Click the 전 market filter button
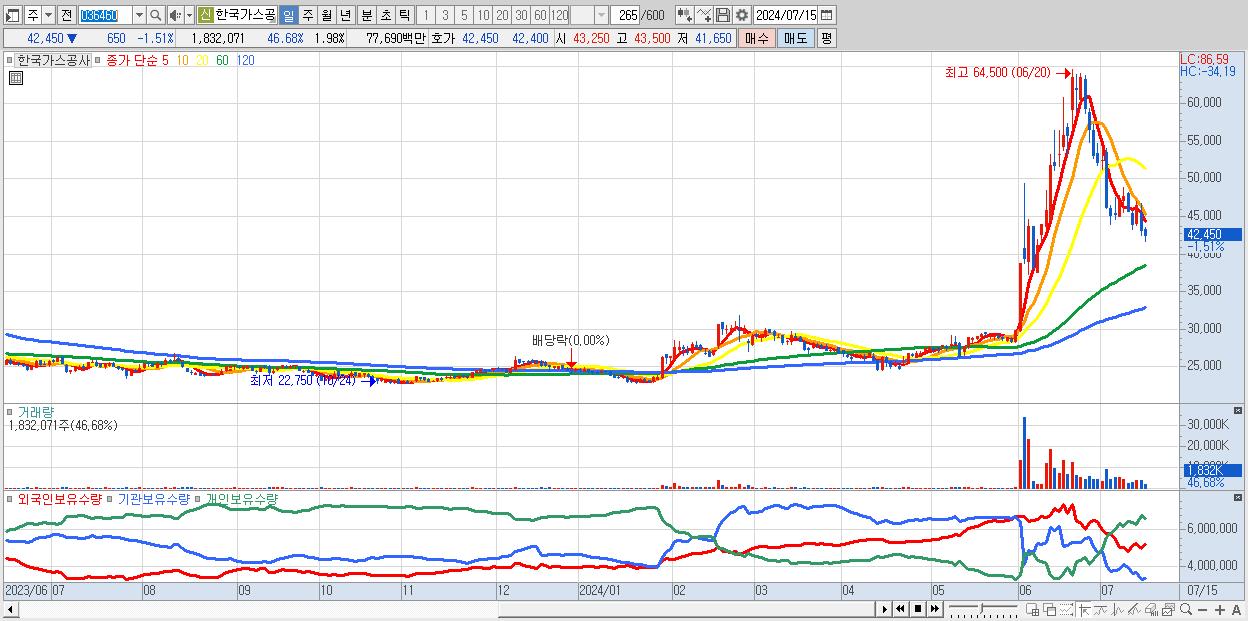The height and width of the screenshot is (621, 1248). coord(67,15)
